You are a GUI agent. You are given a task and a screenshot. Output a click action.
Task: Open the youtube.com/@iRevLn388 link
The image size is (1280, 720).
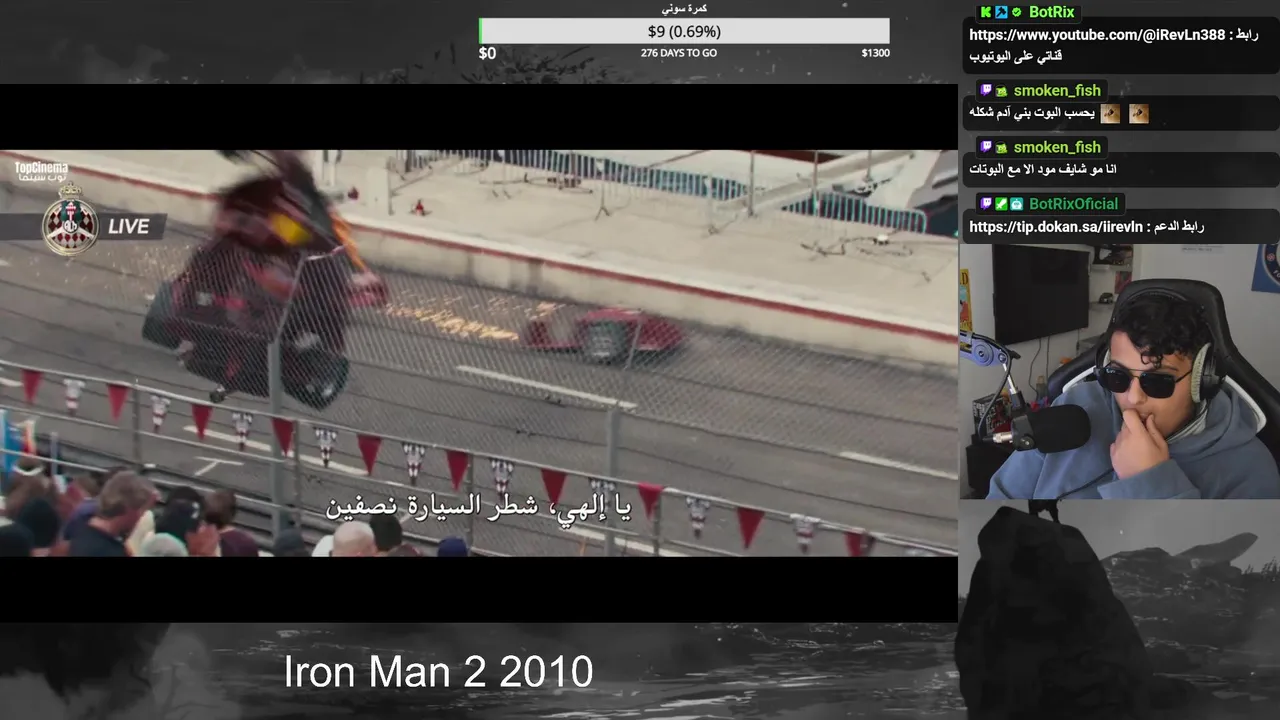pos(1097,35)
